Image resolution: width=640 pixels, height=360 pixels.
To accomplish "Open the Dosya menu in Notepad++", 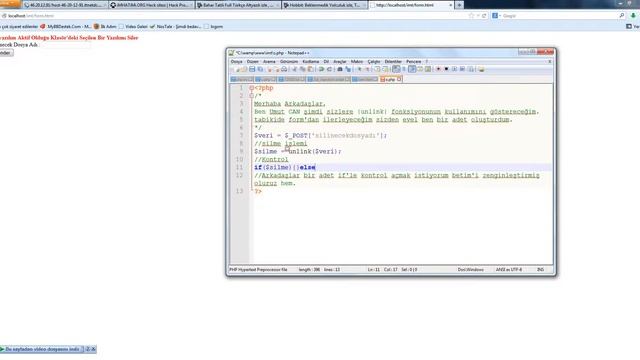I will tap(236, 62).
